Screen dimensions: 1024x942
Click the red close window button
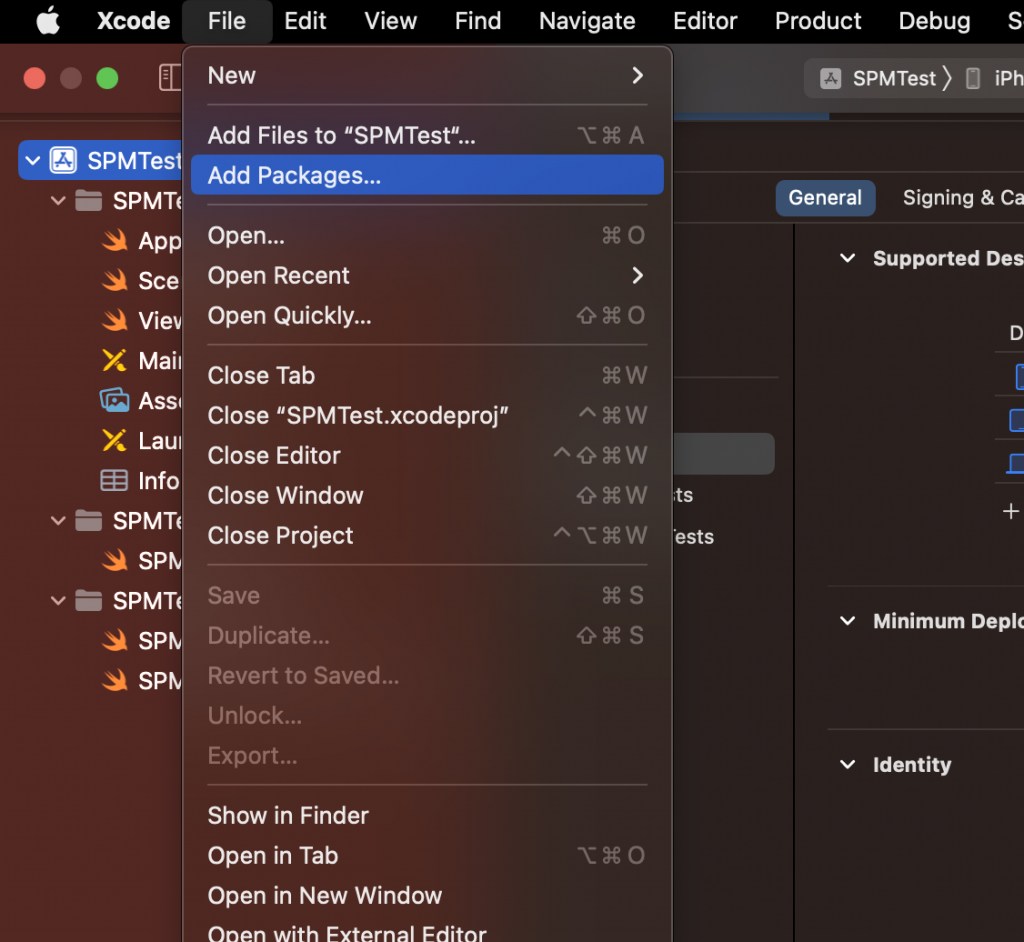tap(35, 78)
